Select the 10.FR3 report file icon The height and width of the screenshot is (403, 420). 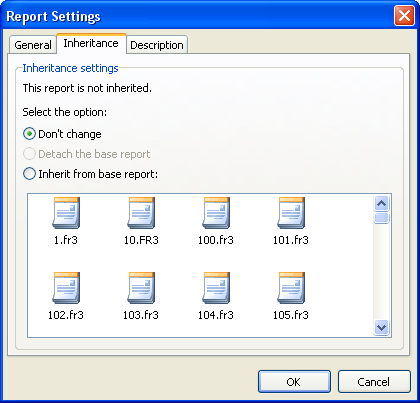pos(141,213)
